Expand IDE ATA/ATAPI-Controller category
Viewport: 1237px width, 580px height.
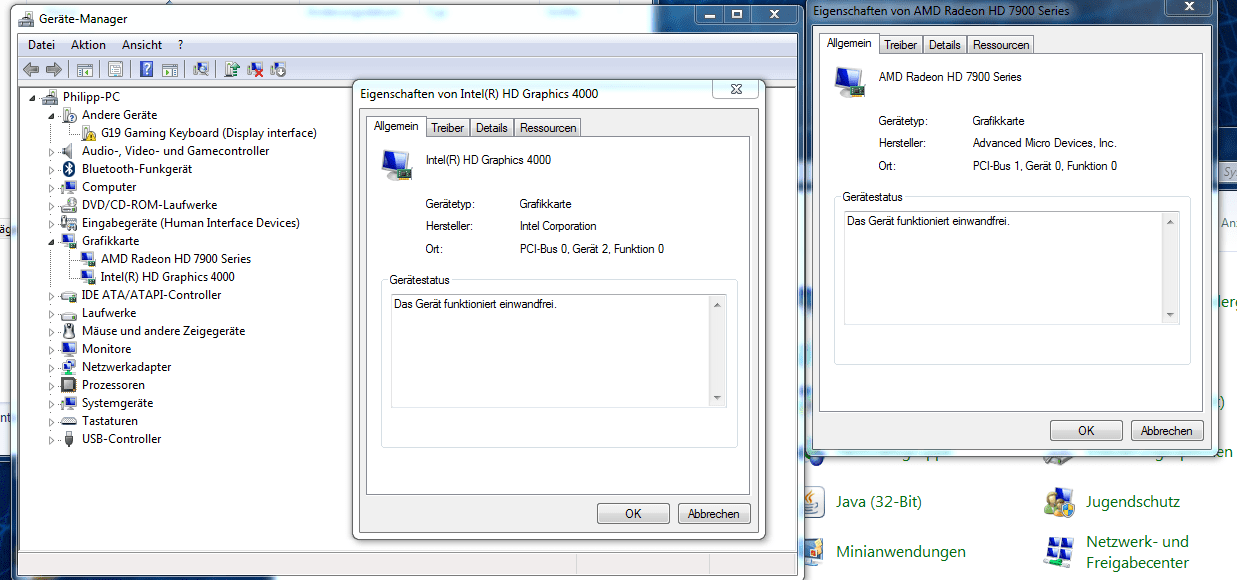52,296
